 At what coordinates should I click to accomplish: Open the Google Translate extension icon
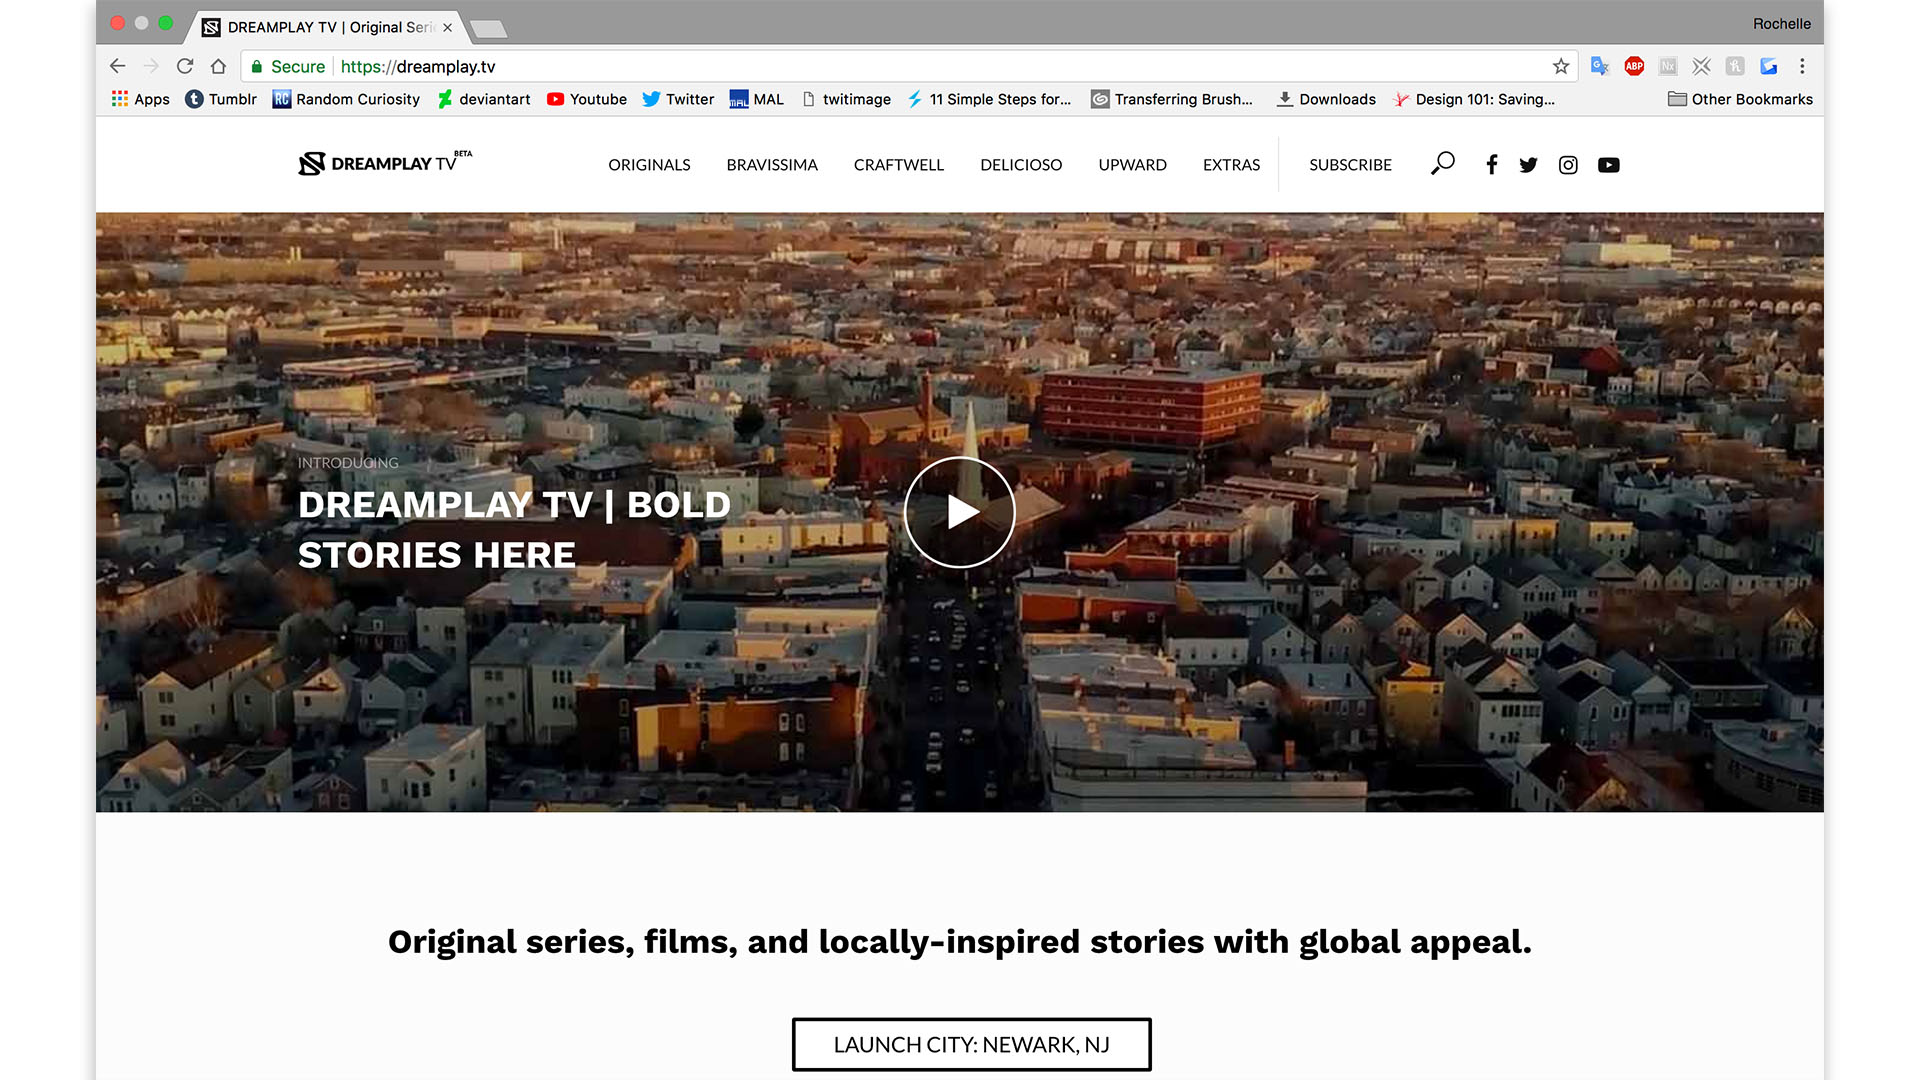point(1600,66)
